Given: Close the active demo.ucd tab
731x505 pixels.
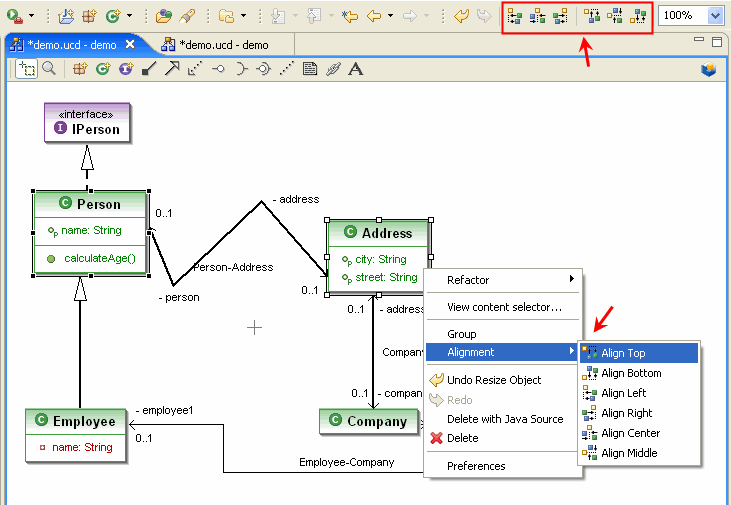Looking at the screenshot, I should coord(130,45).
